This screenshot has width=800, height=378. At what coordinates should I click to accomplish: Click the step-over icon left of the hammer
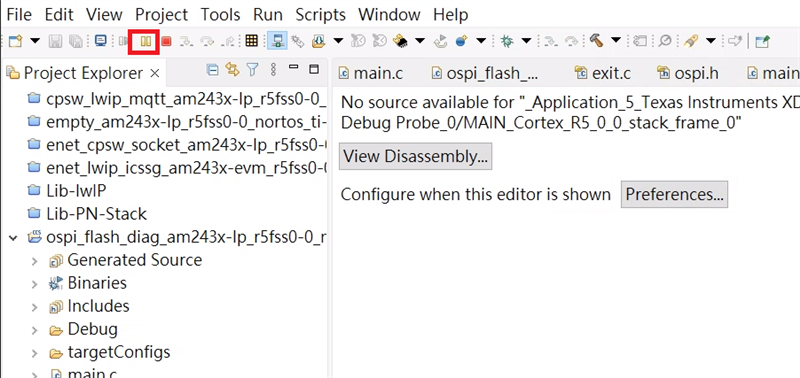pyautogui.click(x=572, y=41)
